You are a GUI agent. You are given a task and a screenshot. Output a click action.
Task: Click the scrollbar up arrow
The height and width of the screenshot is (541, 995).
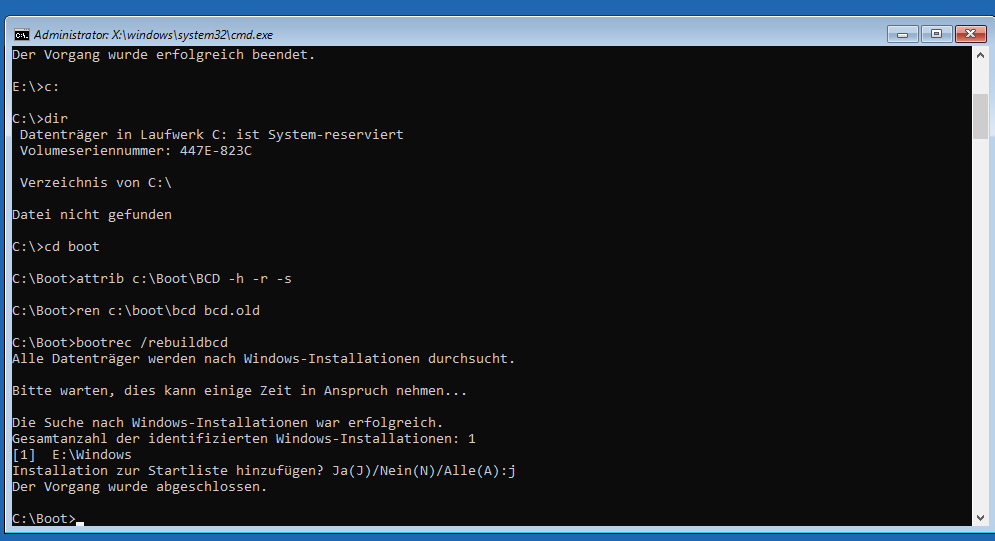pyautogui.click(x=980, y=56)
